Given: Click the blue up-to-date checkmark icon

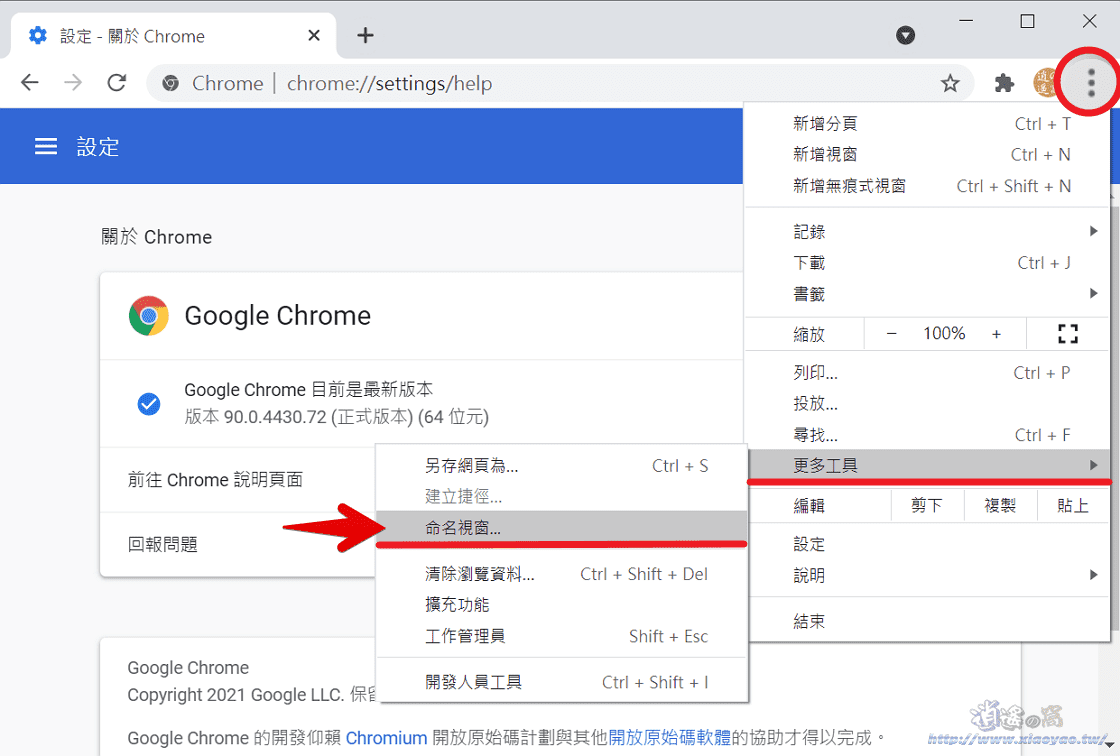Looking at the screenshot, I should (149, 404).
